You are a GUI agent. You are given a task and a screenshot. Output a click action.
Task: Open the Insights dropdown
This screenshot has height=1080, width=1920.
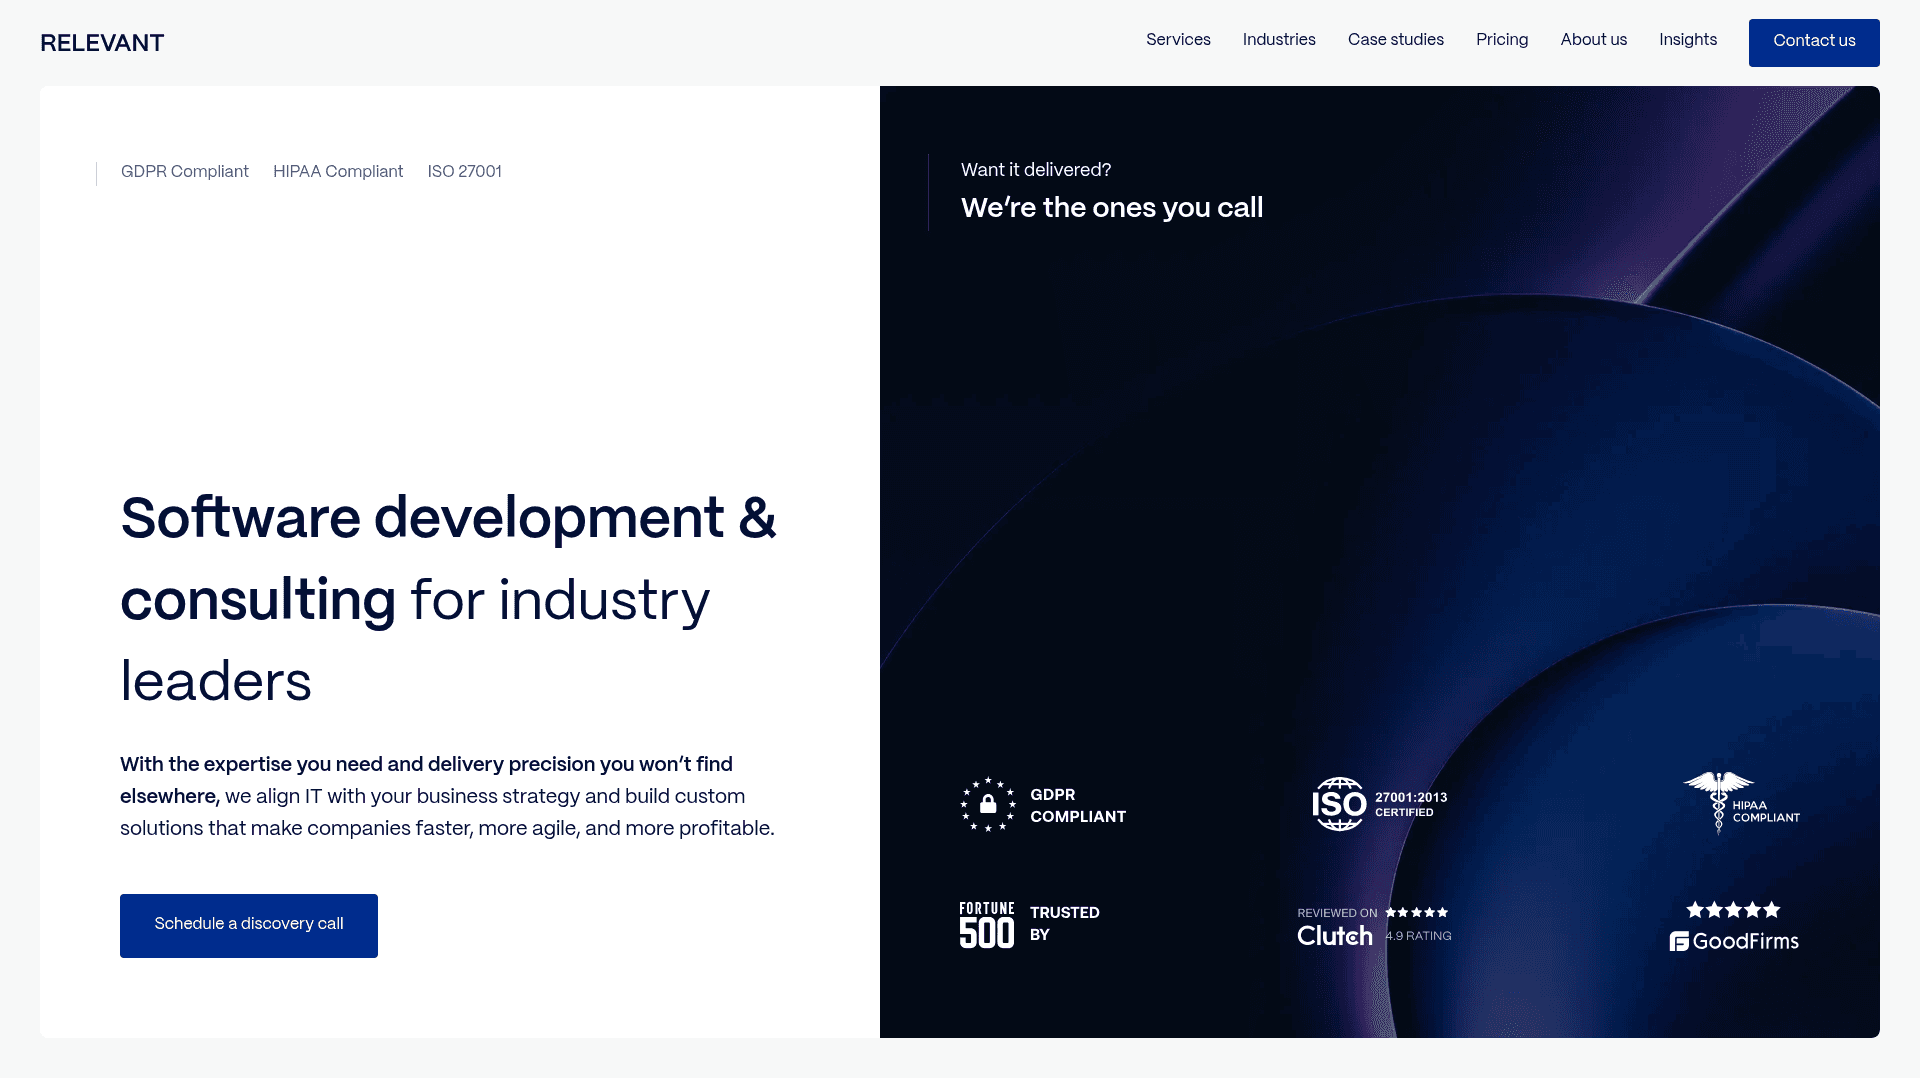(1687, 40)
